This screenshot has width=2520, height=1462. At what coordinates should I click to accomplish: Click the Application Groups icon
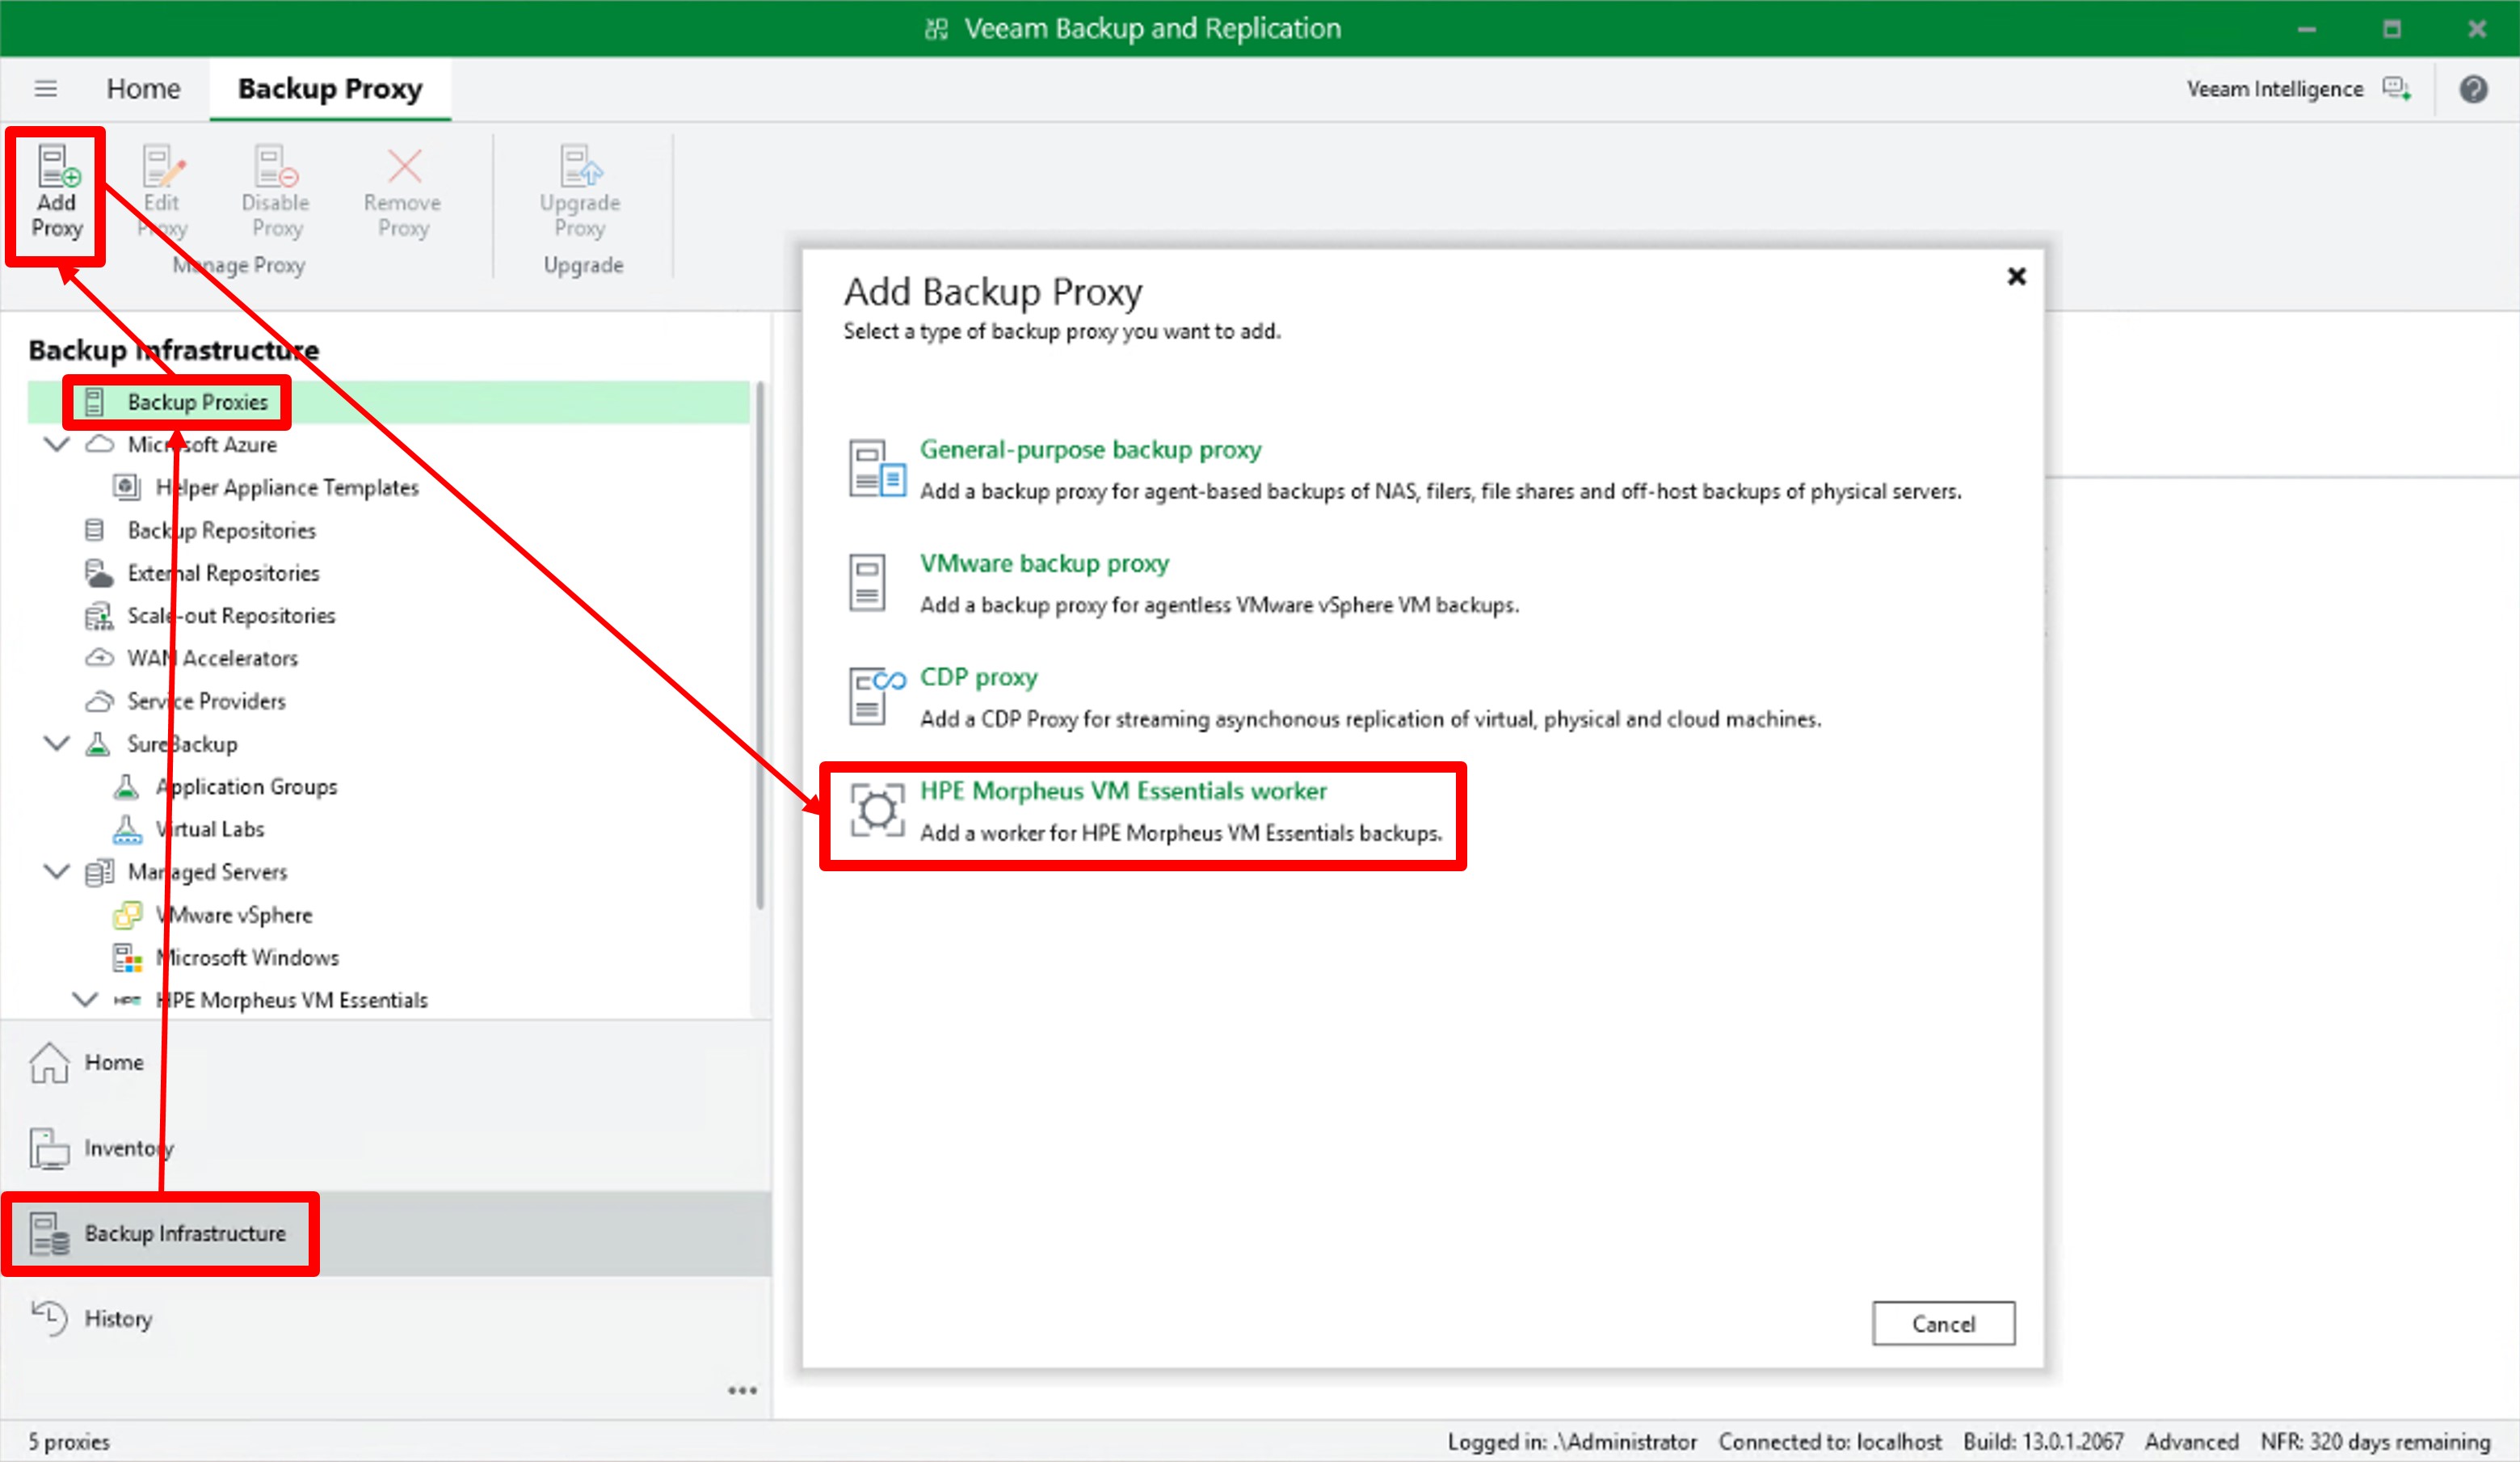126,787
